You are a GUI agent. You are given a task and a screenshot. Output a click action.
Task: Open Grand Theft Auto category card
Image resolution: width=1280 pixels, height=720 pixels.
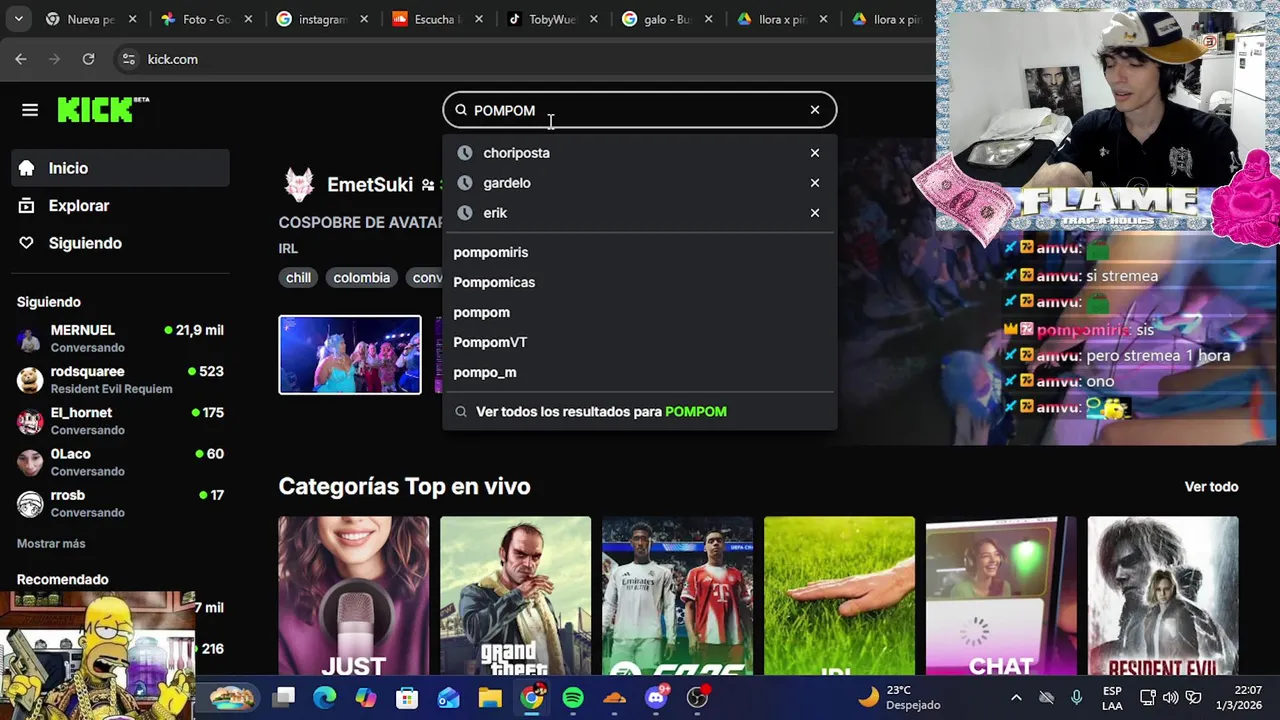(515, 596)
